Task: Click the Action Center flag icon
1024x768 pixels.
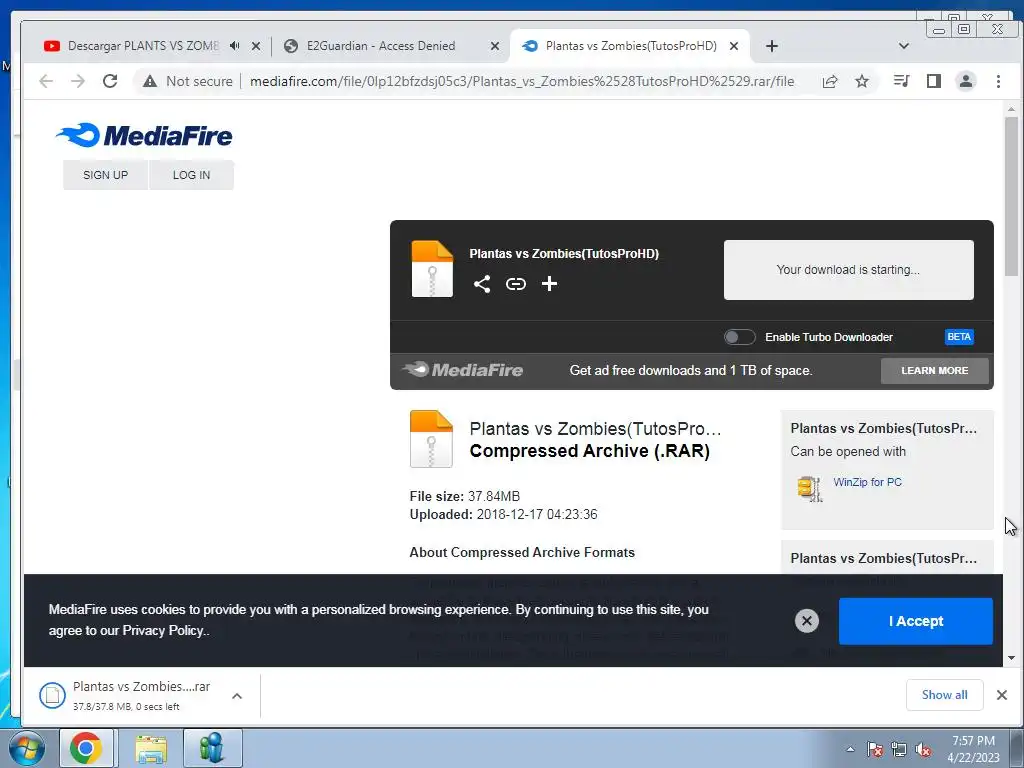Action: click(874, 750)
